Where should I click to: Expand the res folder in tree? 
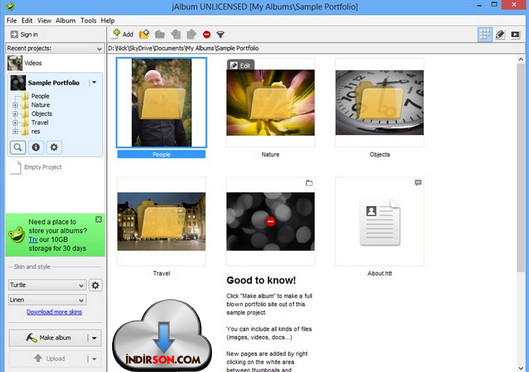pyautogui.click(x=15, y=131)
